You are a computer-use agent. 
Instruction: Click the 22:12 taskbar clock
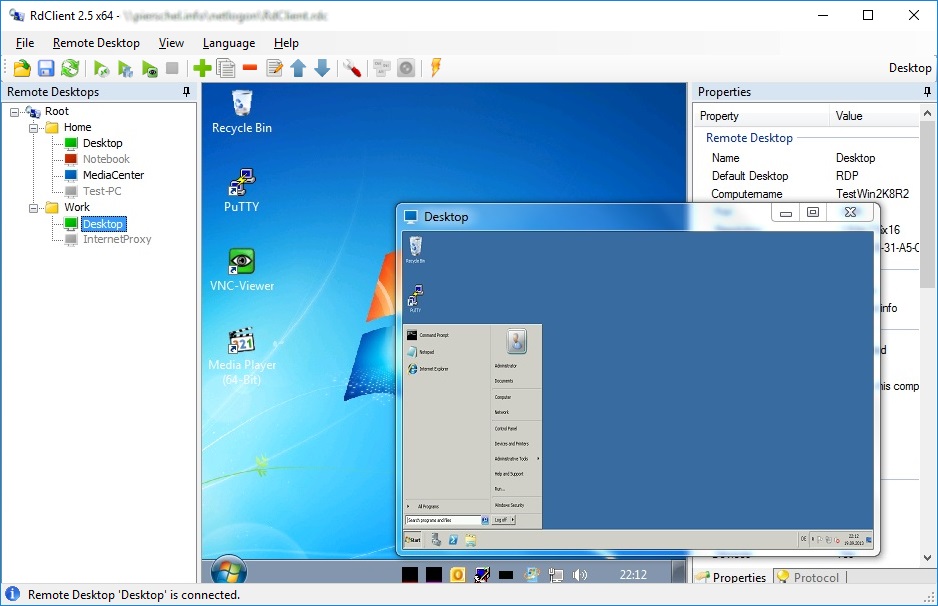(x=633, y=575)
